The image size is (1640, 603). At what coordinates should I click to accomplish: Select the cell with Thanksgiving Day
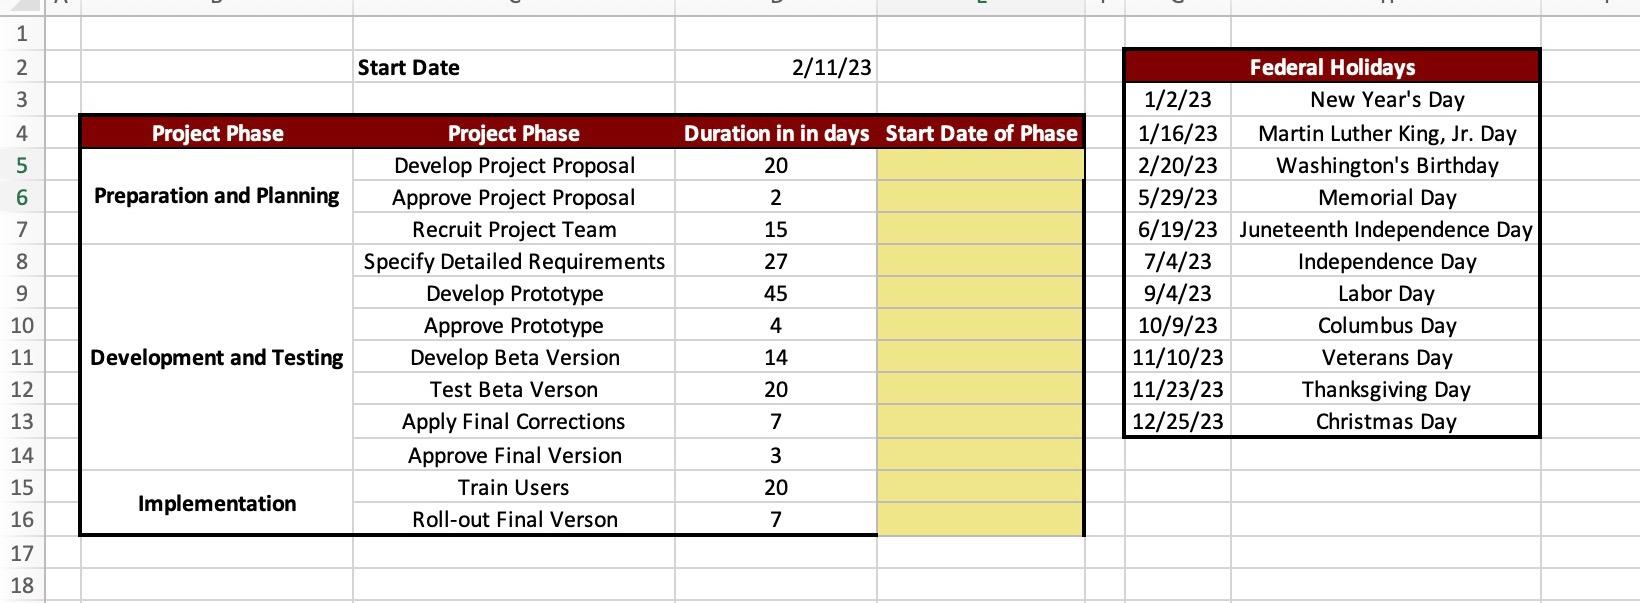pyautogui.click(x=1384, y=389)
